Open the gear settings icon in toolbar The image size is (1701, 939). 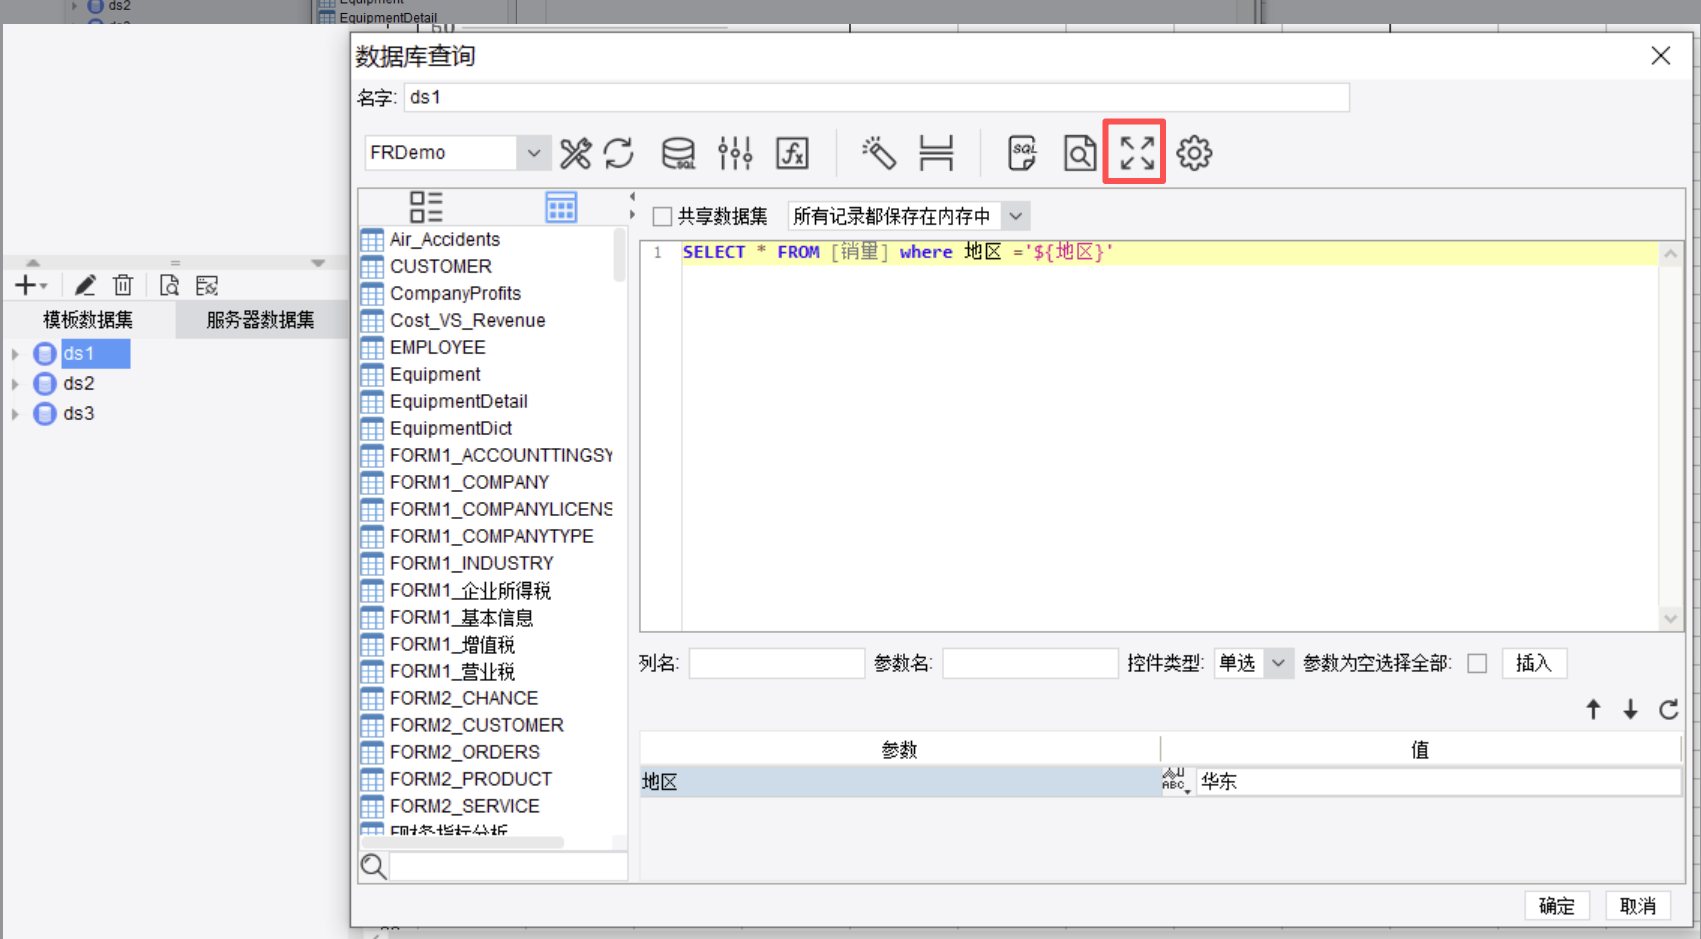pyautogui.click(x=1194, y=153)
